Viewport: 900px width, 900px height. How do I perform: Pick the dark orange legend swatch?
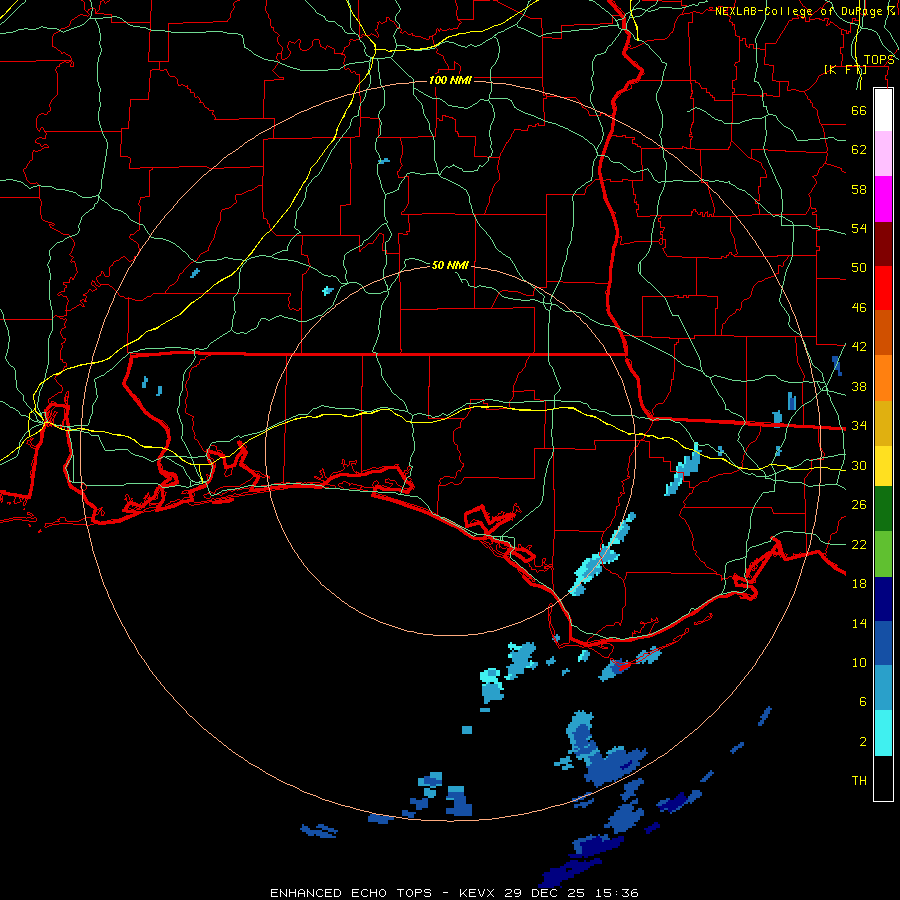pos(883,333)
